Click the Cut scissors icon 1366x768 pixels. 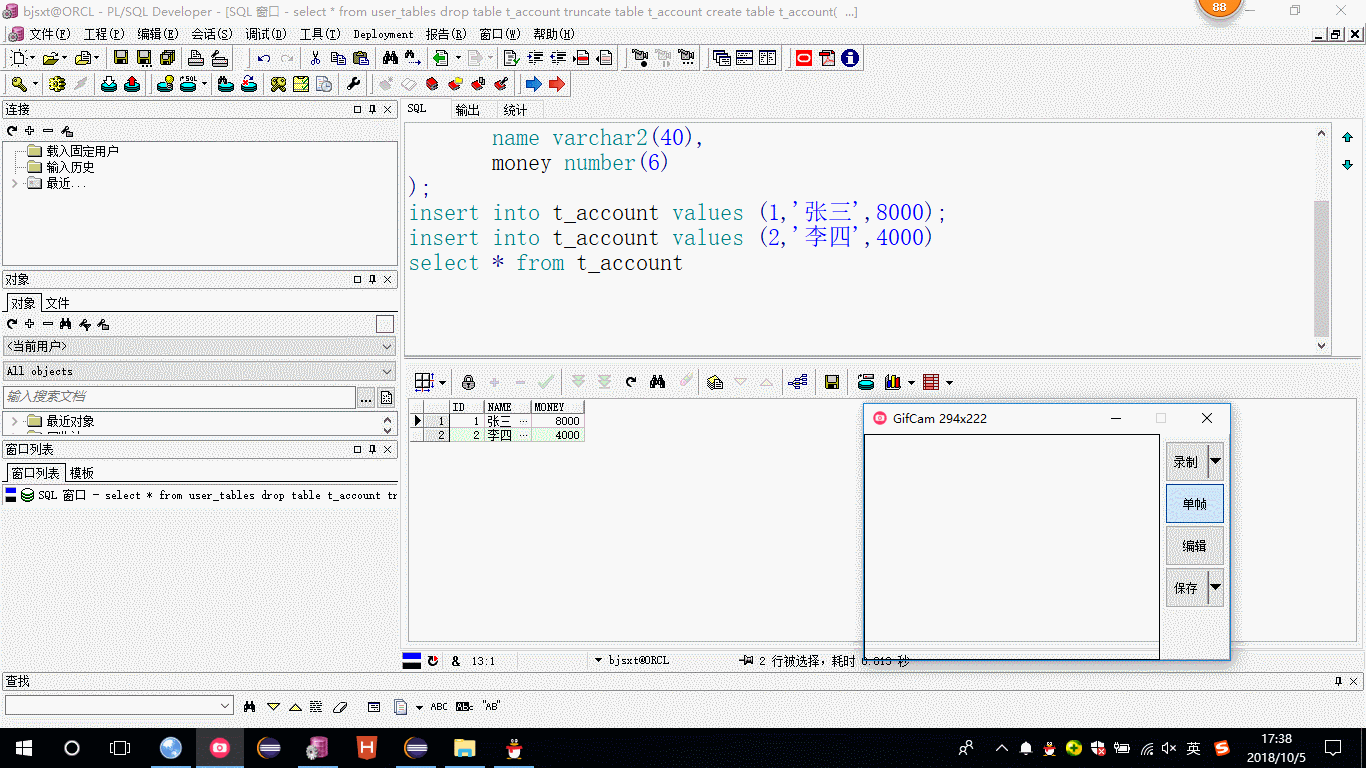pyautogui.click(x=315, y=58)
